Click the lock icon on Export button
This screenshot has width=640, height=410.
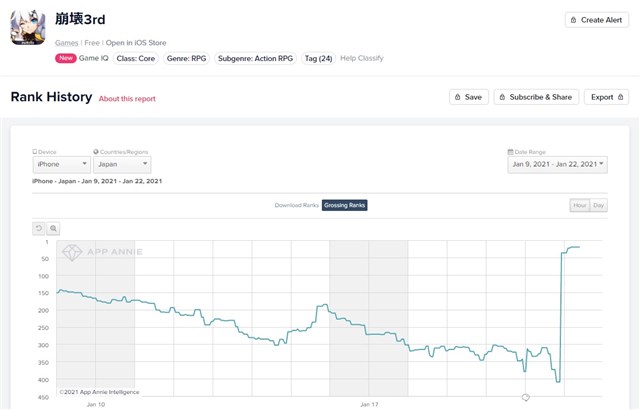pos(620,97)
